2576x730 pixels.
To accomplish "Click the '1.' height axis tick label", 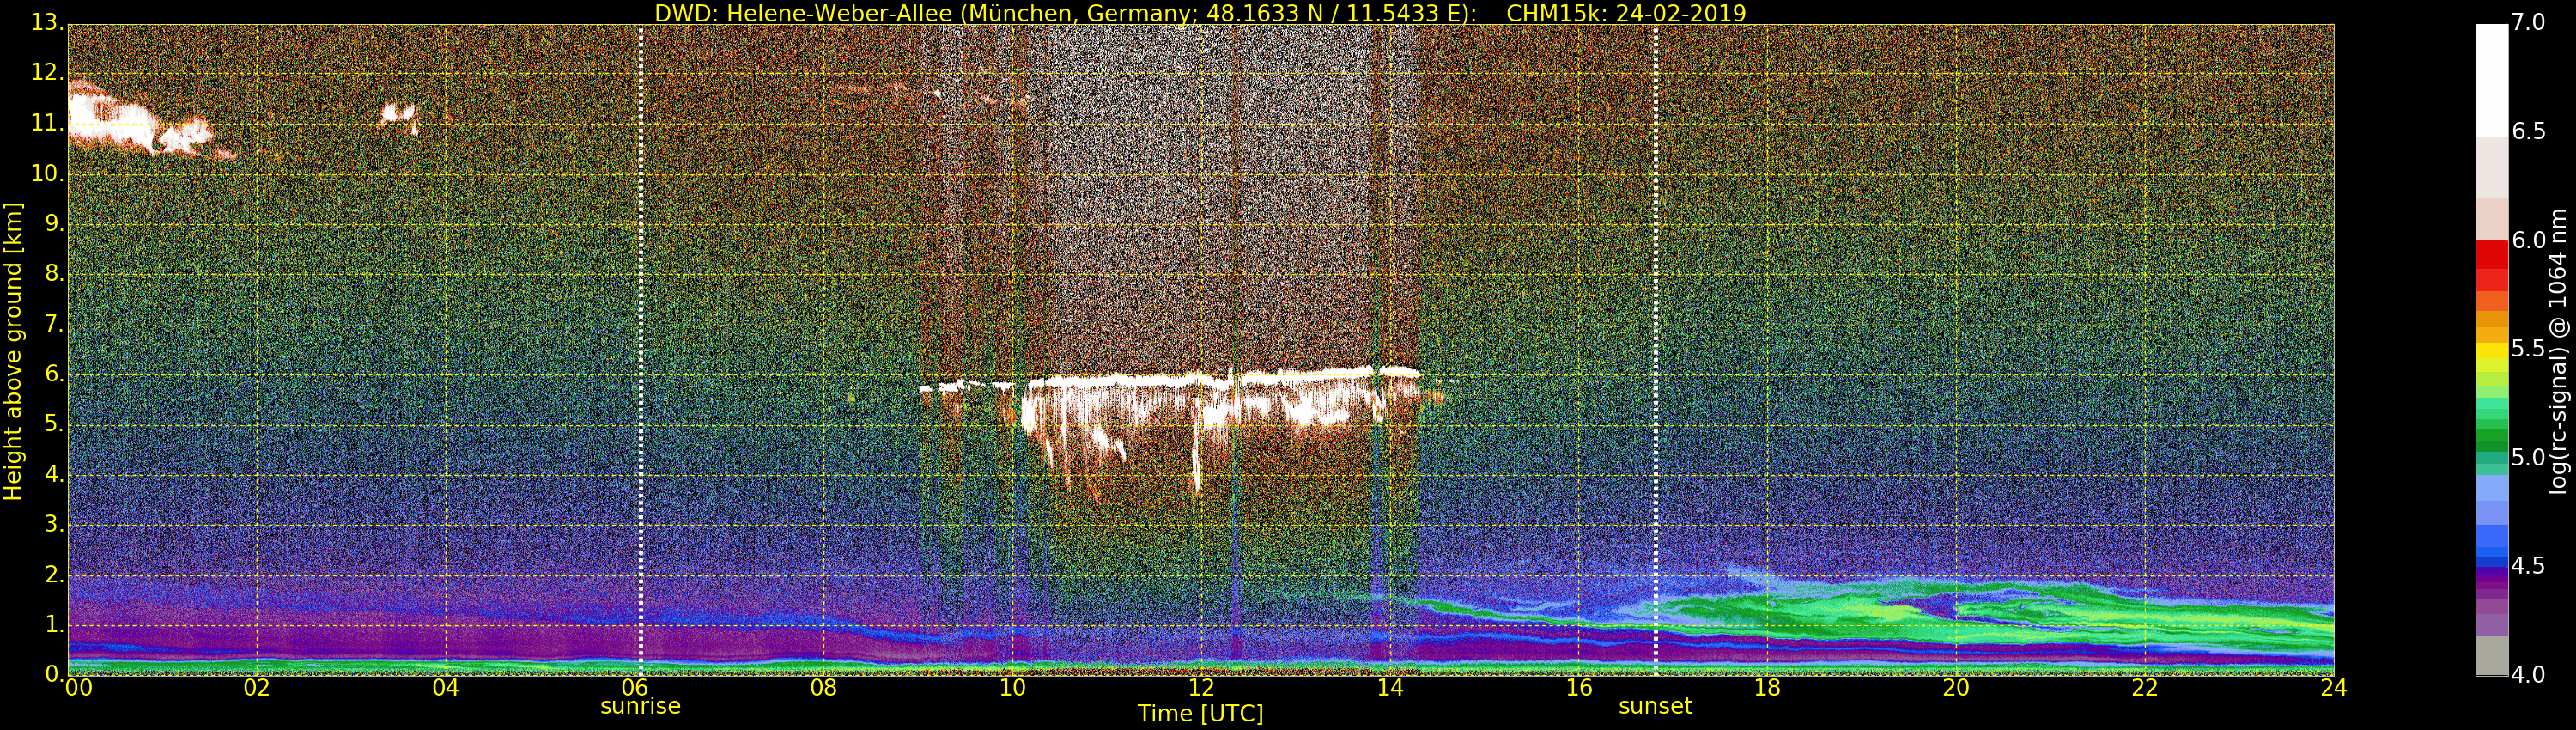I will coord(54,624).
